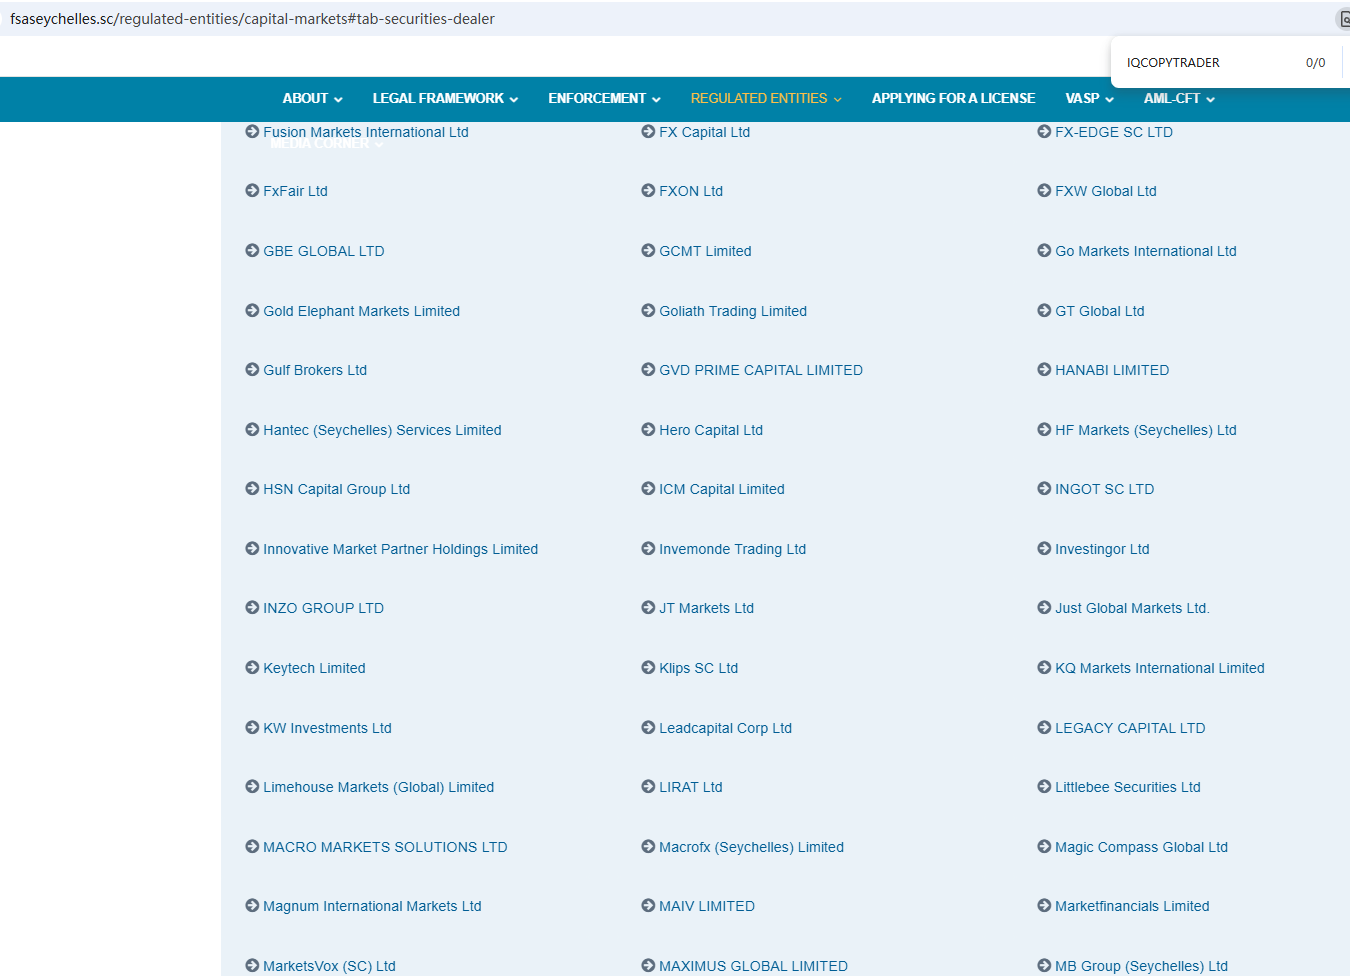The width and height of the screenshot is (1350, 976).
Task: Open Gold Elephant Markets Limited link
Action: pos(362,311)
